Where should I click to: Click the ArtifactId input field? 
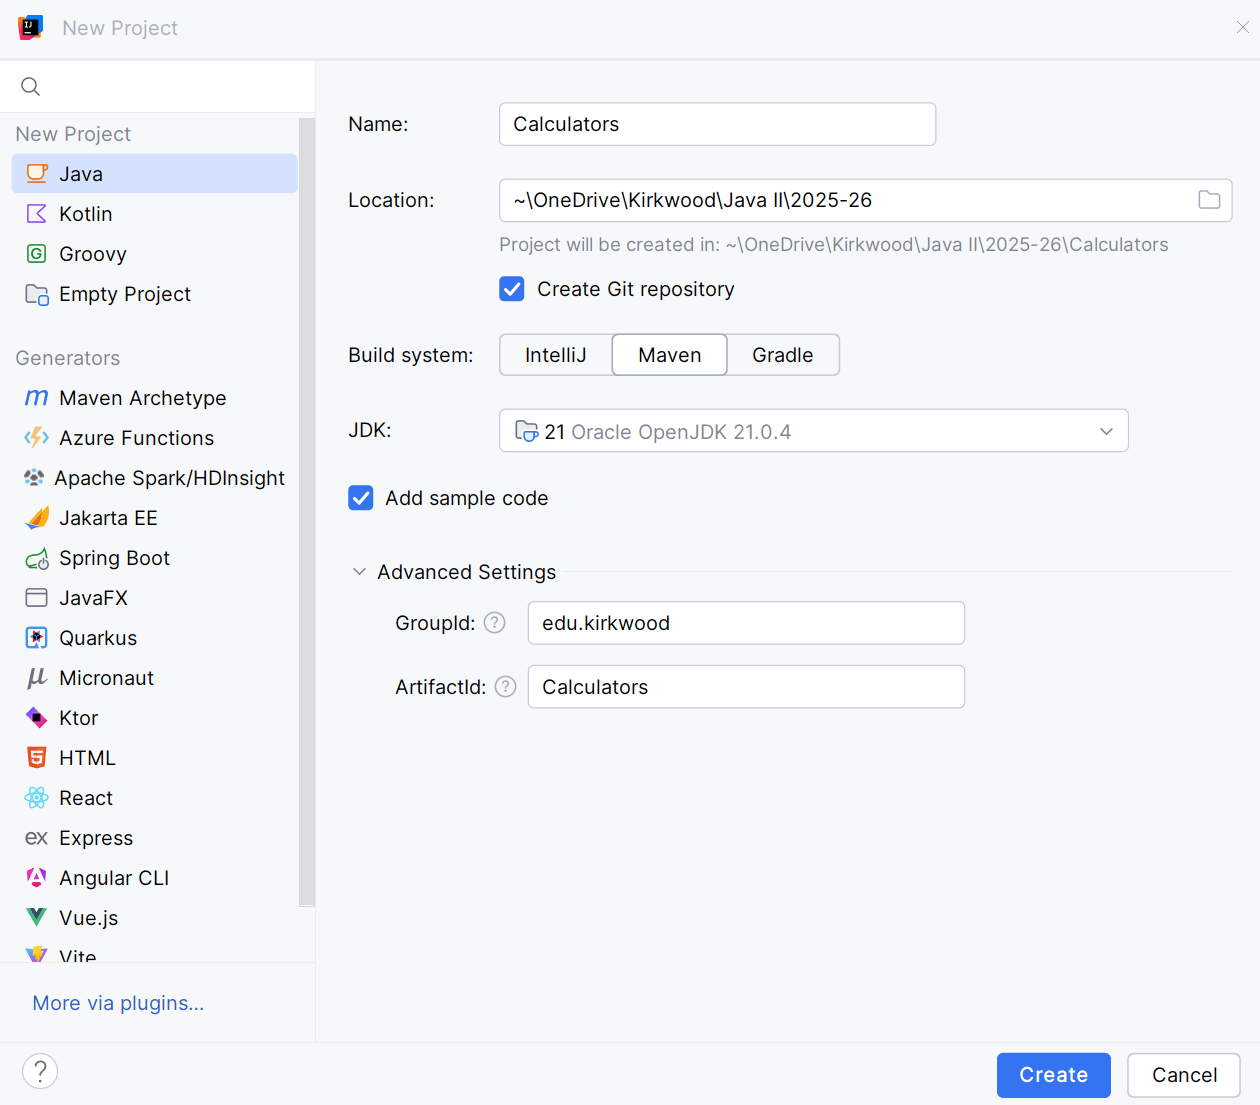746,687
